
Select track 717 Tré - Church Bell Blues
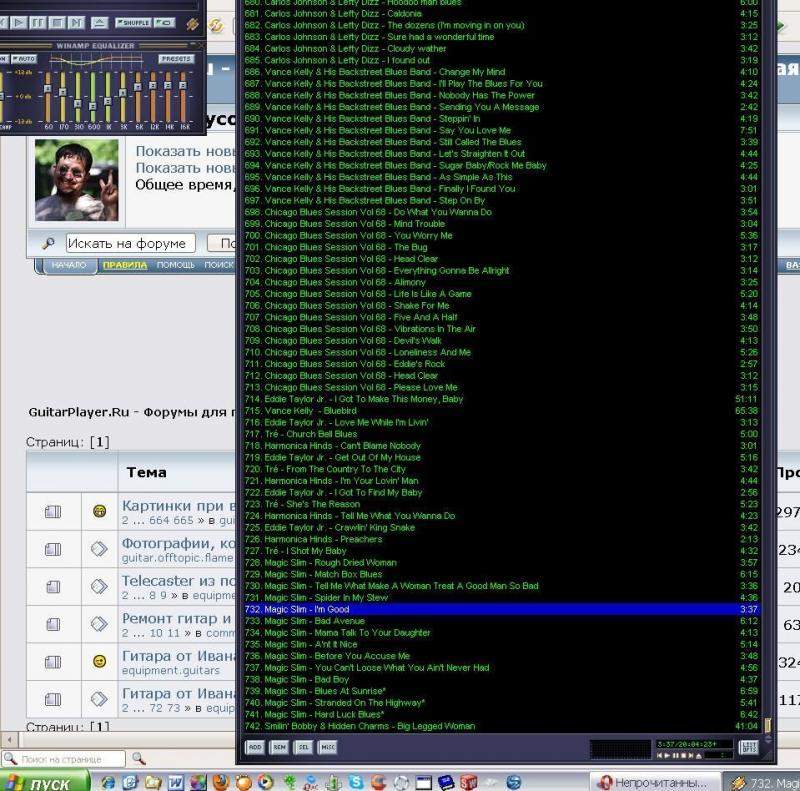pos(502,434)
